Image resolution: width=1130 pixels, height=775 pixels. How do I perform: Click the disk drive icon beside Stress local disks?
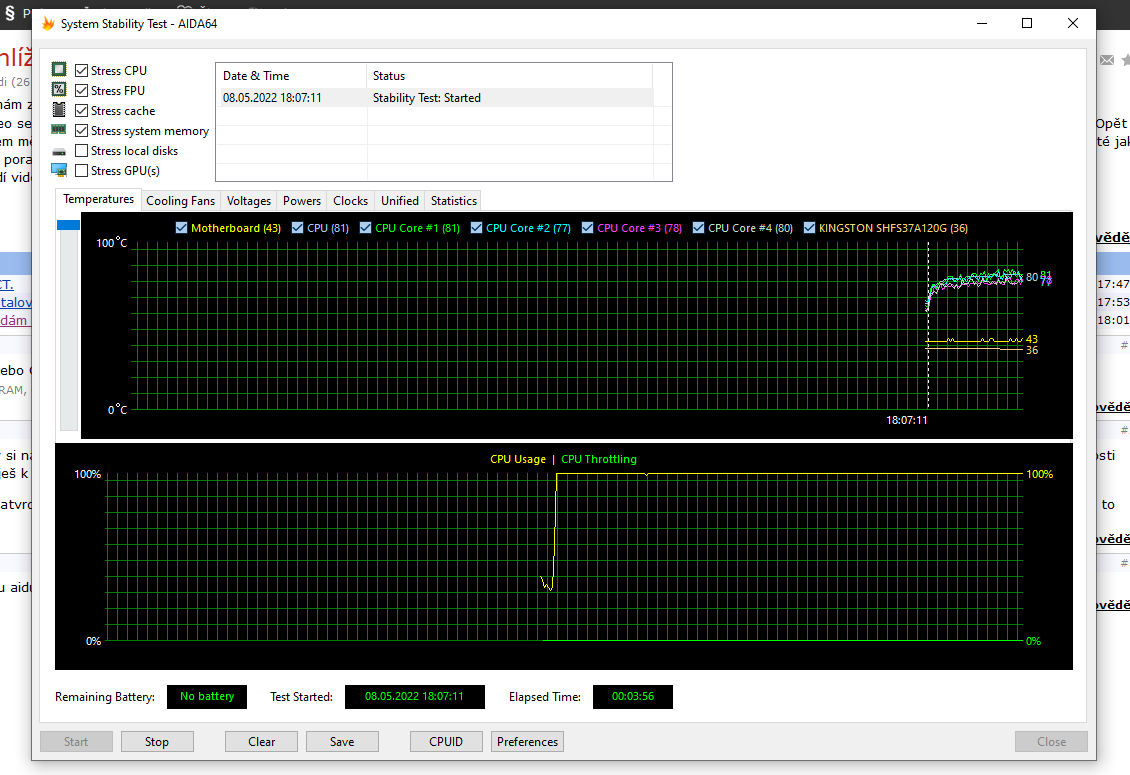pos(59,151)
